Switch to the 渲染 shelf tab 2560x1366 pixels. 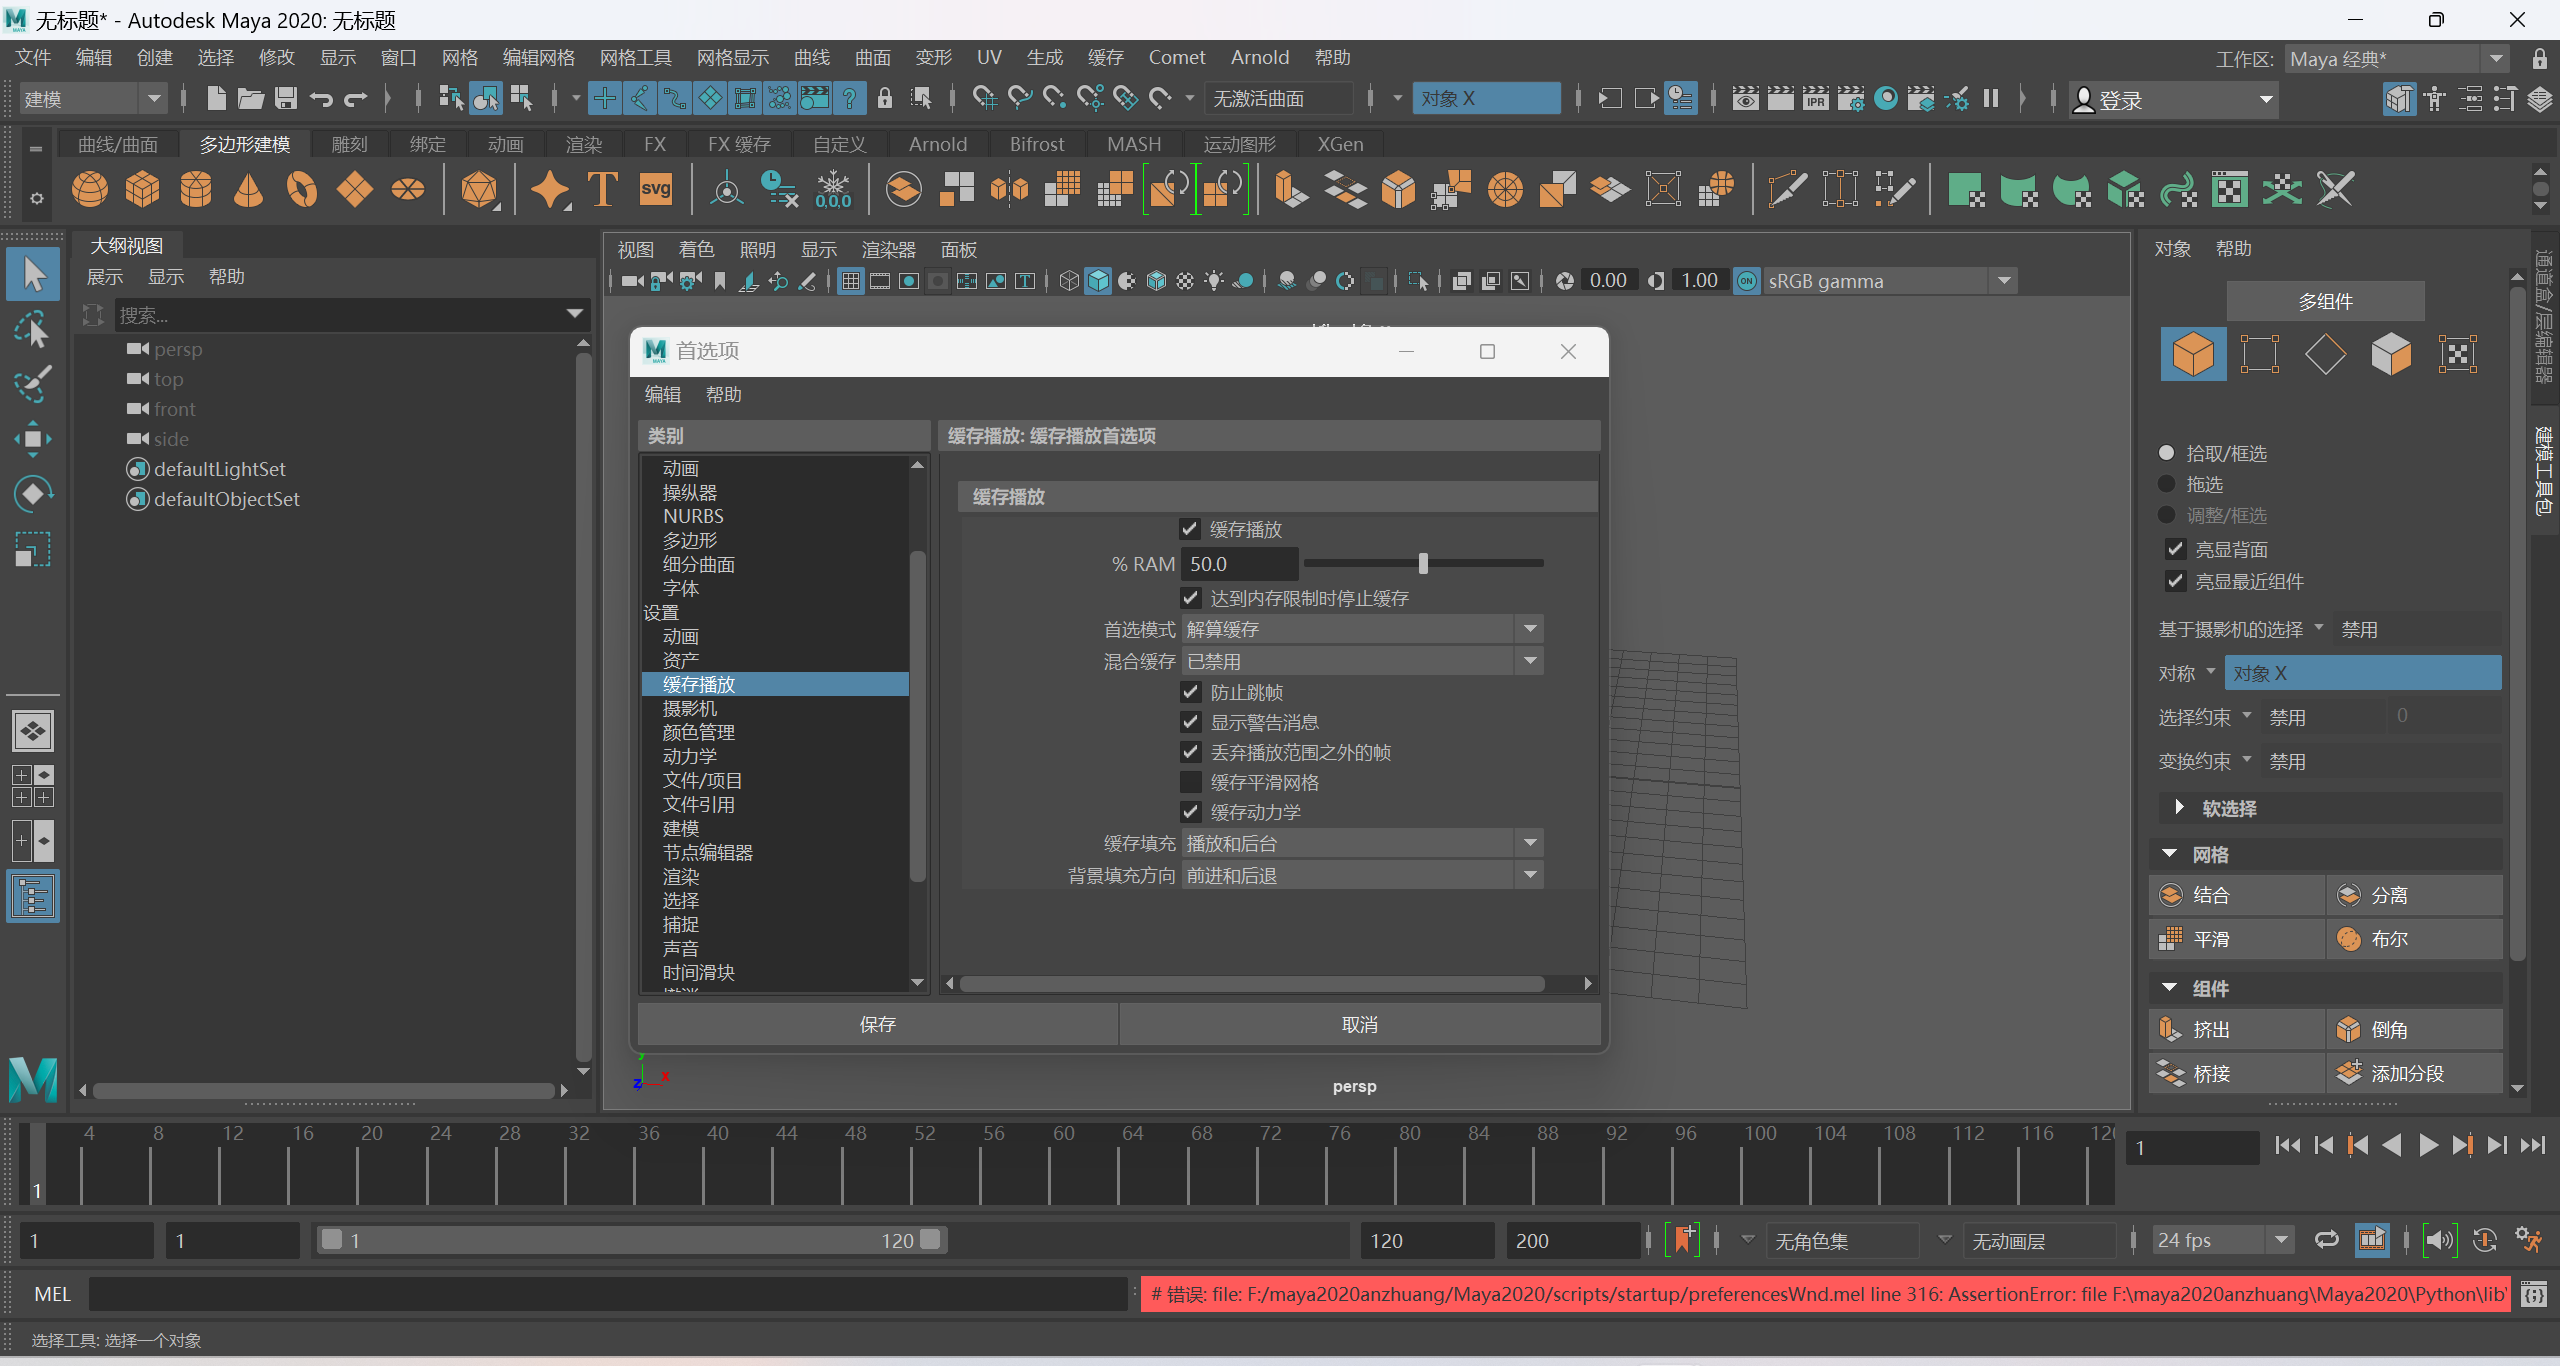coord(584,144)
